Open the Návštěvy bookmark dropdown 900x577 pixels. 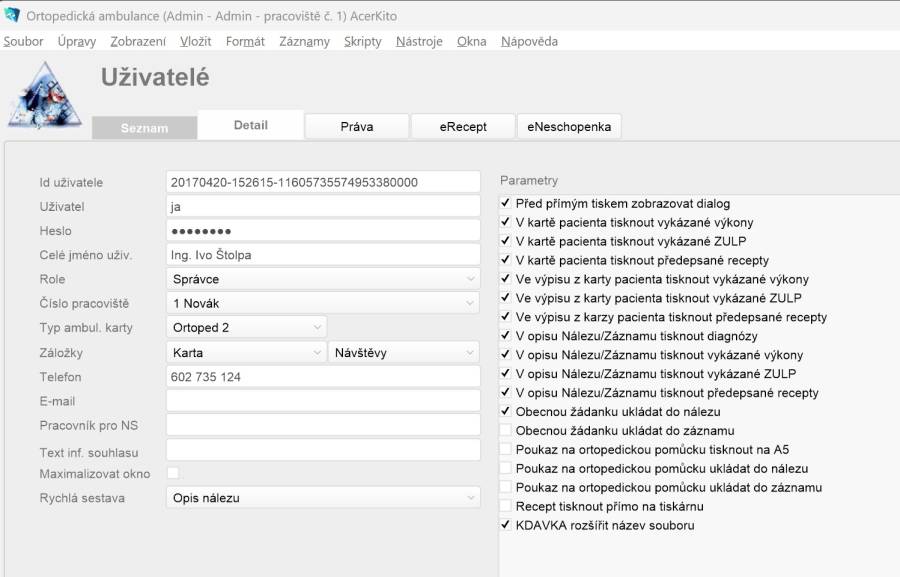[404, 352]
